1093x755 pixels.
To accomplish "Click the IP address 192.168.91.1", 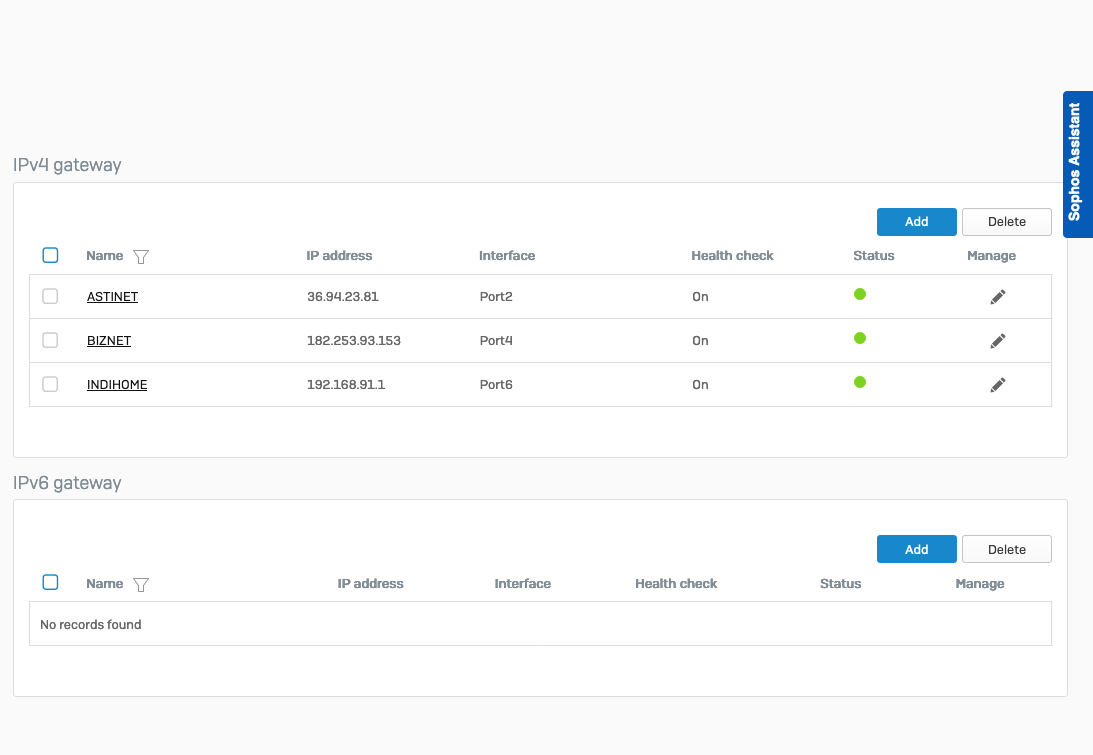I will click(346, 384).
